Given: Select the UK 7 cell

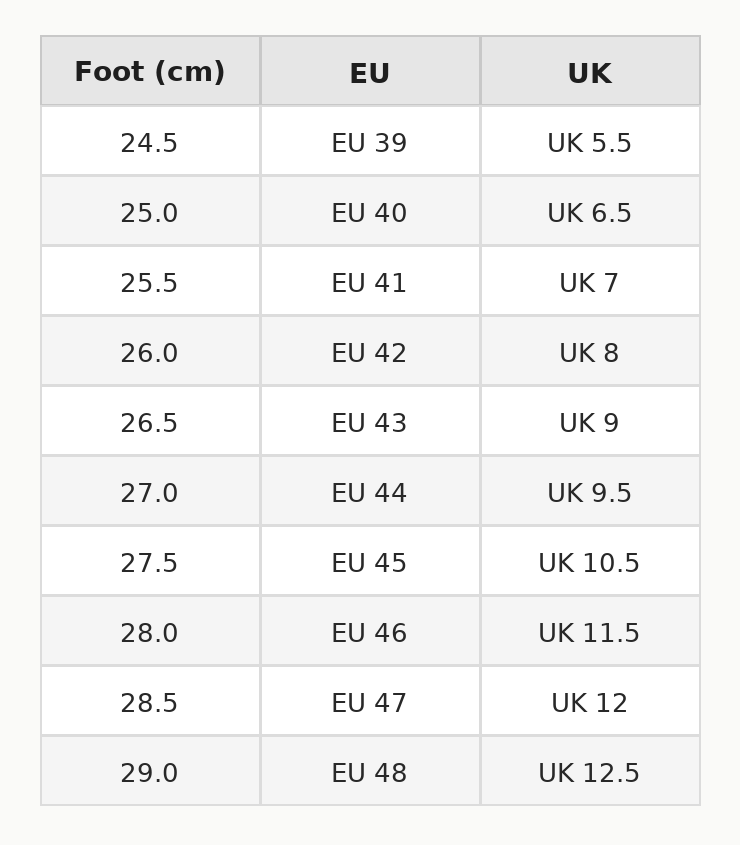Looking at the screenshot, I should click(x=589, y=284).
